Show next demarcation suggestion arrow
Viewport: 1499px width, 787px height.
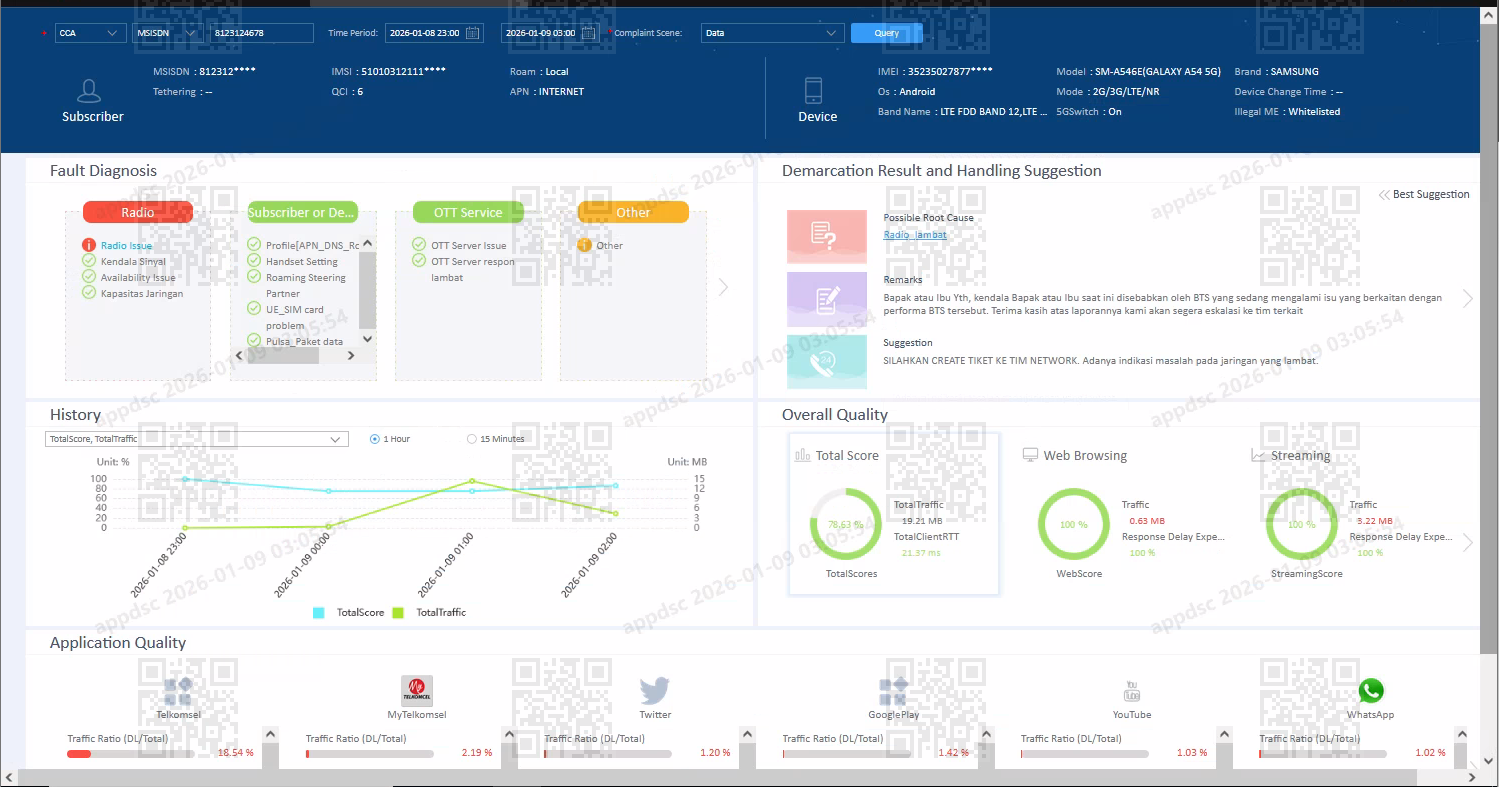click(1467, 298)
